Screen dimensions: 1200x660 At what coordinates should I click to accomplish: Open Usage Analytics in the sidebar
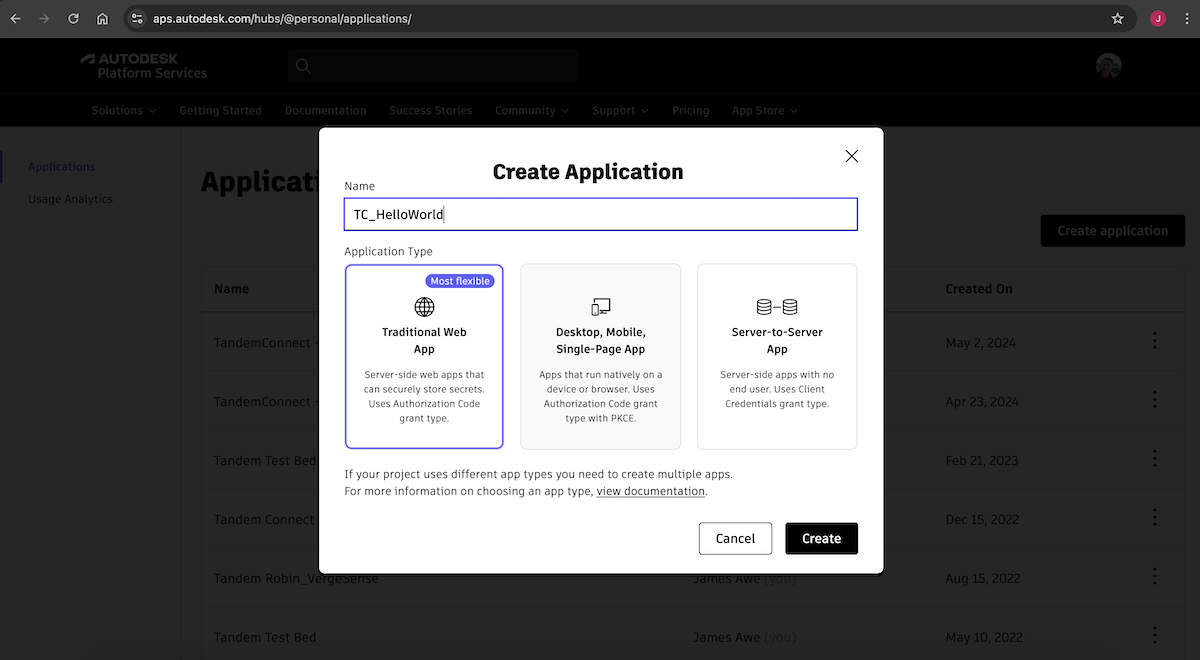coord(70,199)
